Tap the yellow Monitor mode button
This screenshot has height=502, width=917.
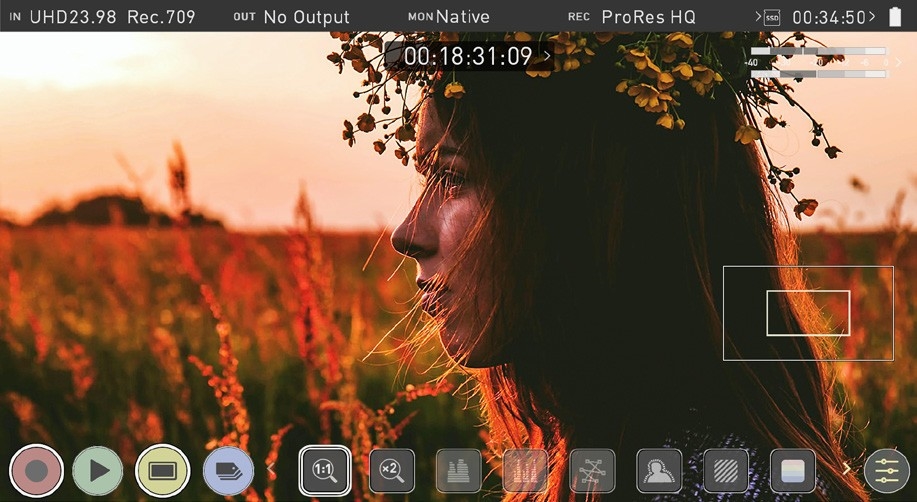point(162,470)
